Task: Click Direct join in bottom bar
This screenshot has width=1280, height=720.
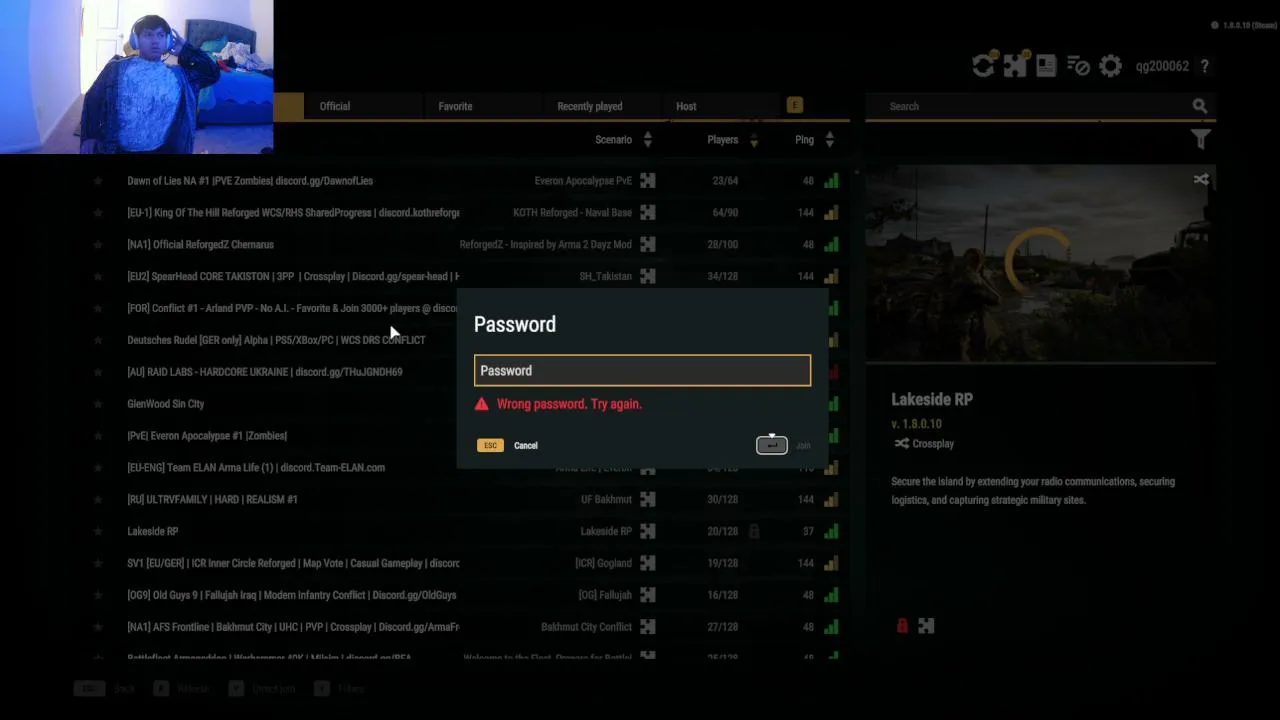Action: (x=275, y=689)
